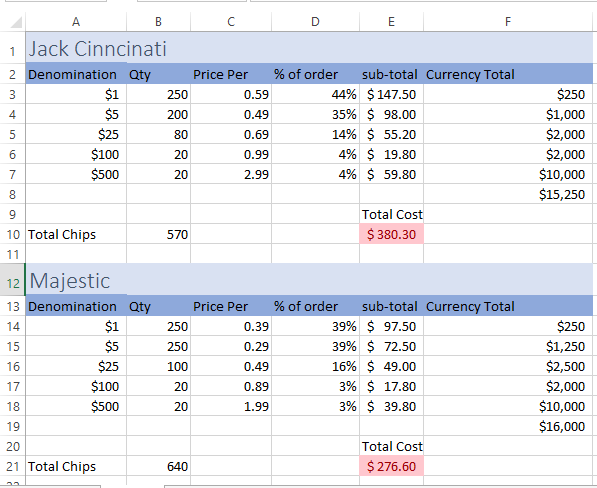Select row 12 header
The width and height of the screenshot is (597, 488).
(x=13, y=279)
